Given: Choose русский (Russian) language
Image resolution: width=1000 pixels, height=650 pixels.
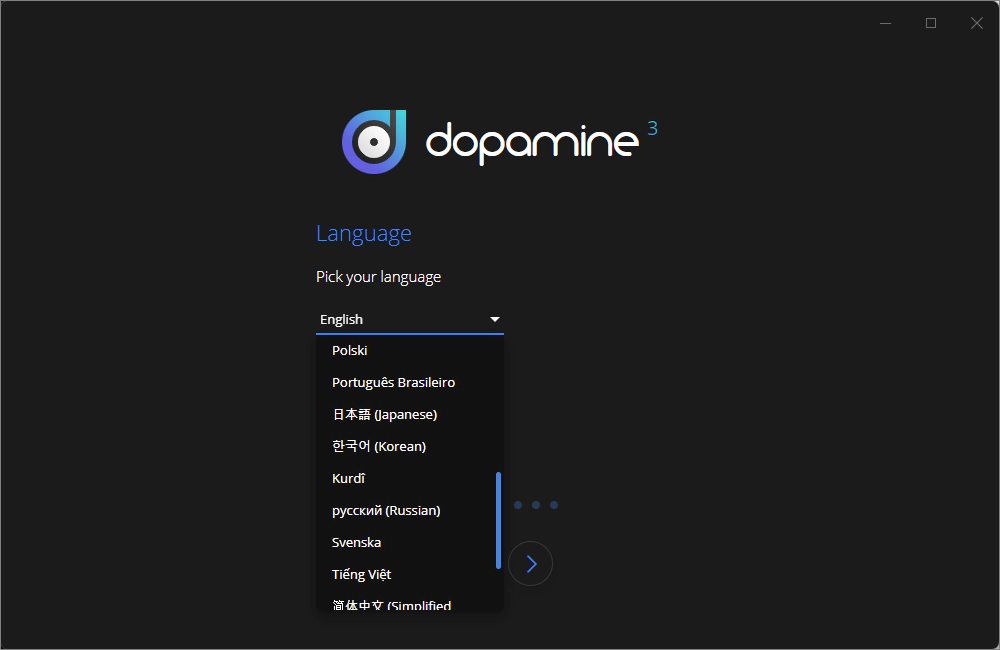Looking at the screenshot, I should pos(409,510).
